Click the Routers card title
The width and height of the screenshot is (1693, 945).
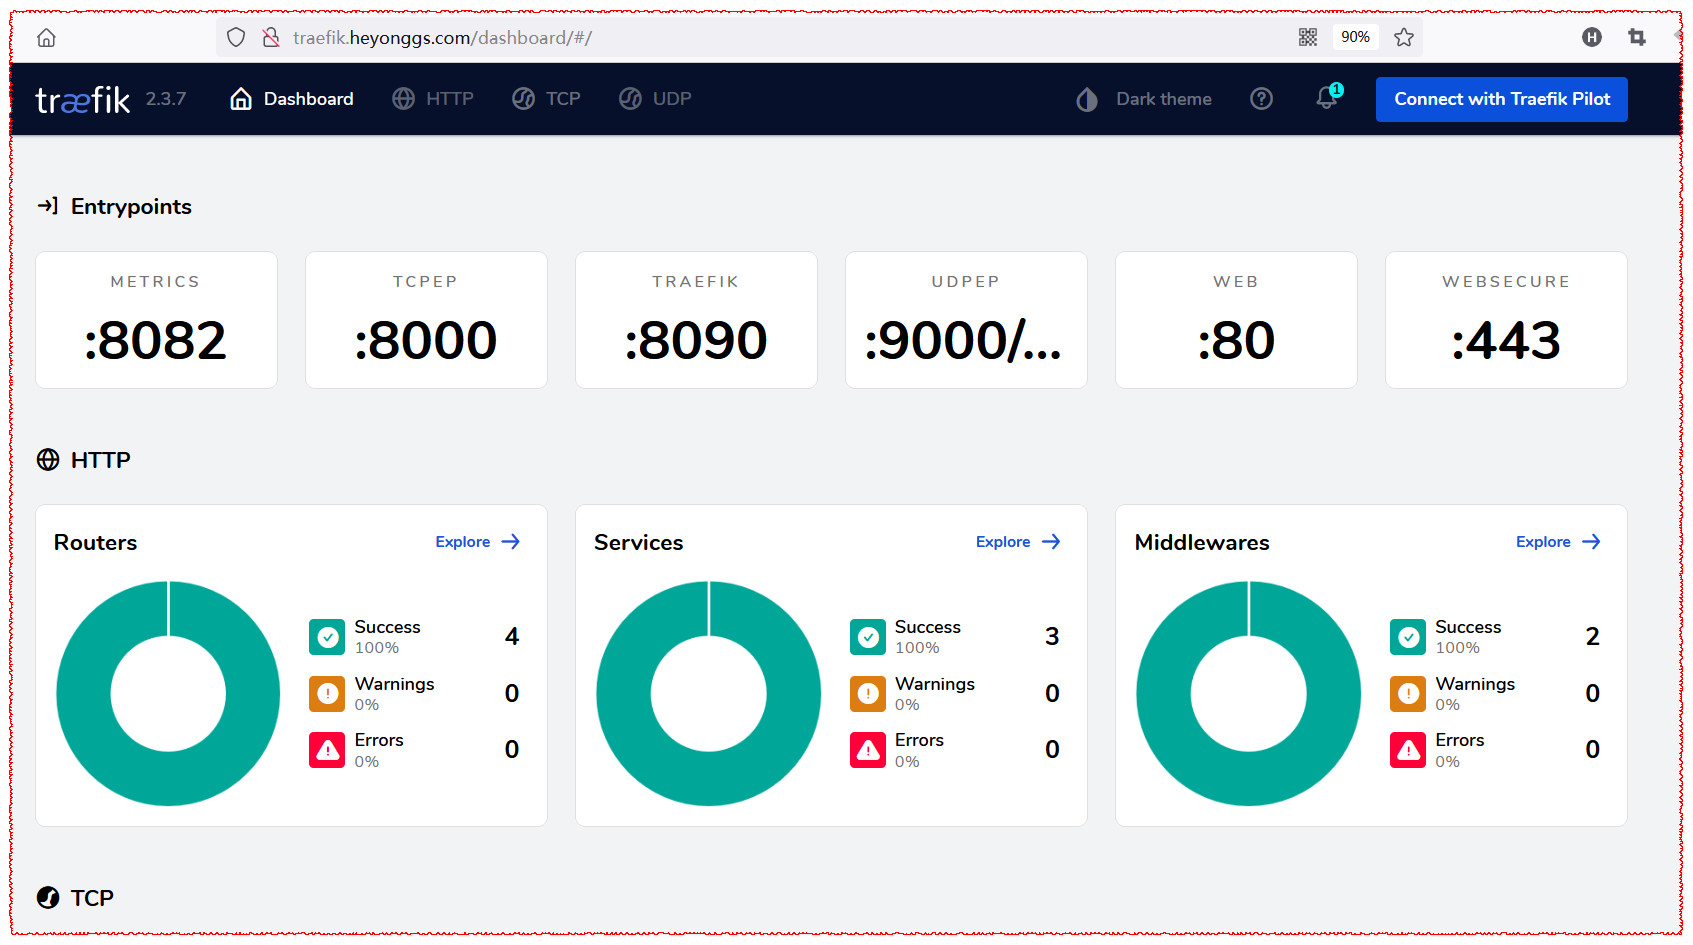95,543
